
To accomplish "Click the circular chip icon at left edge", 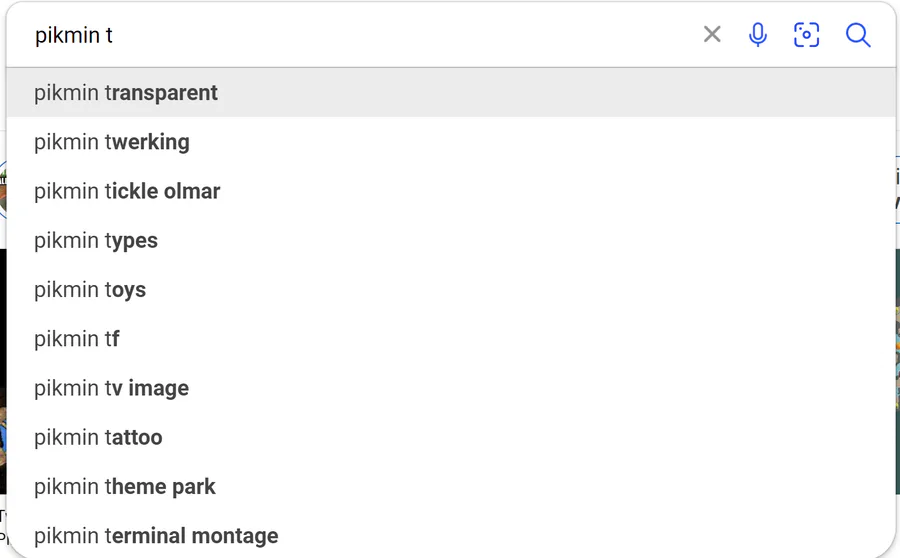I will [x=3, y=190].
